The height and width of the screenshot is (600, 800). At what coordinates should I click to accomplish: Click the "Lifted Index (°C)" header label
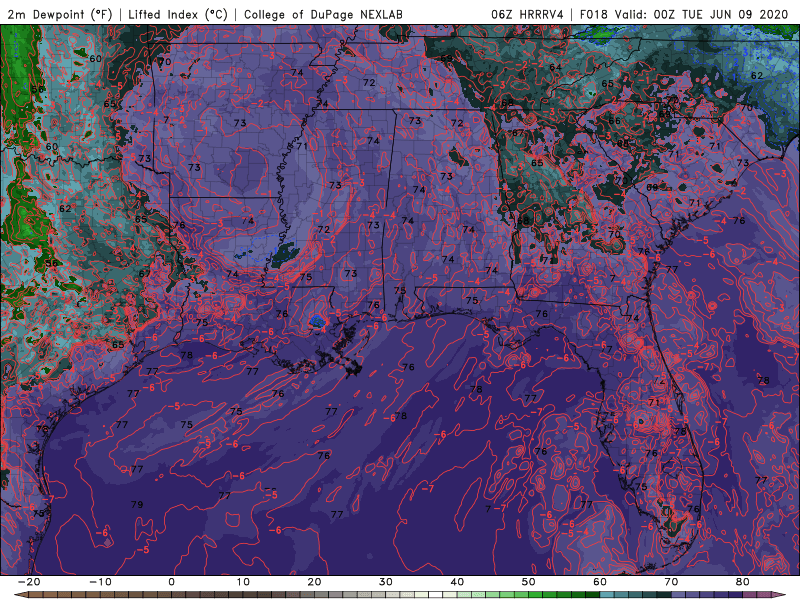(x=178, y=14)
